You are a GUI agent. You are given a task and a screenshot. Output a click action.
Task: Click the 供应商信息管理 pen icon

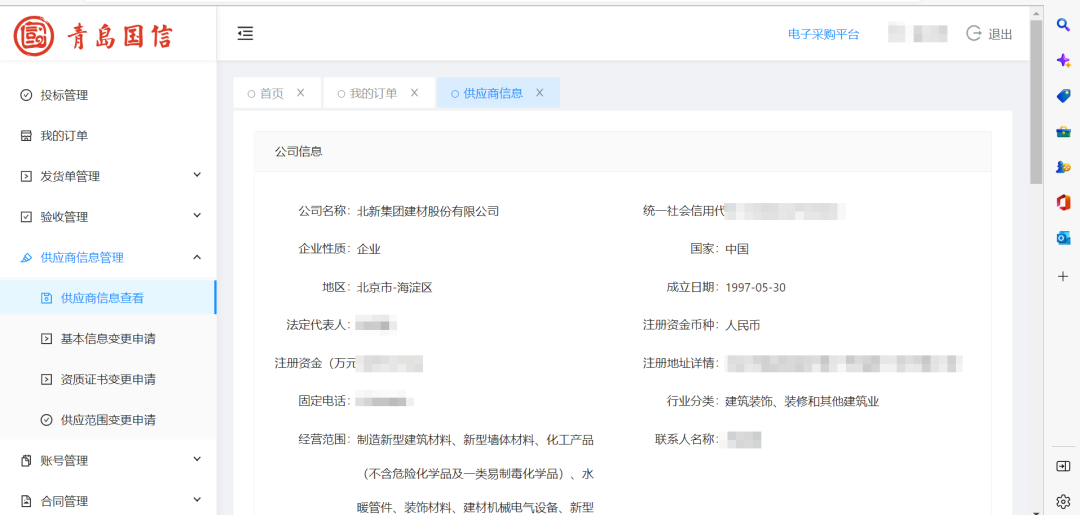[x=26, y=258]
